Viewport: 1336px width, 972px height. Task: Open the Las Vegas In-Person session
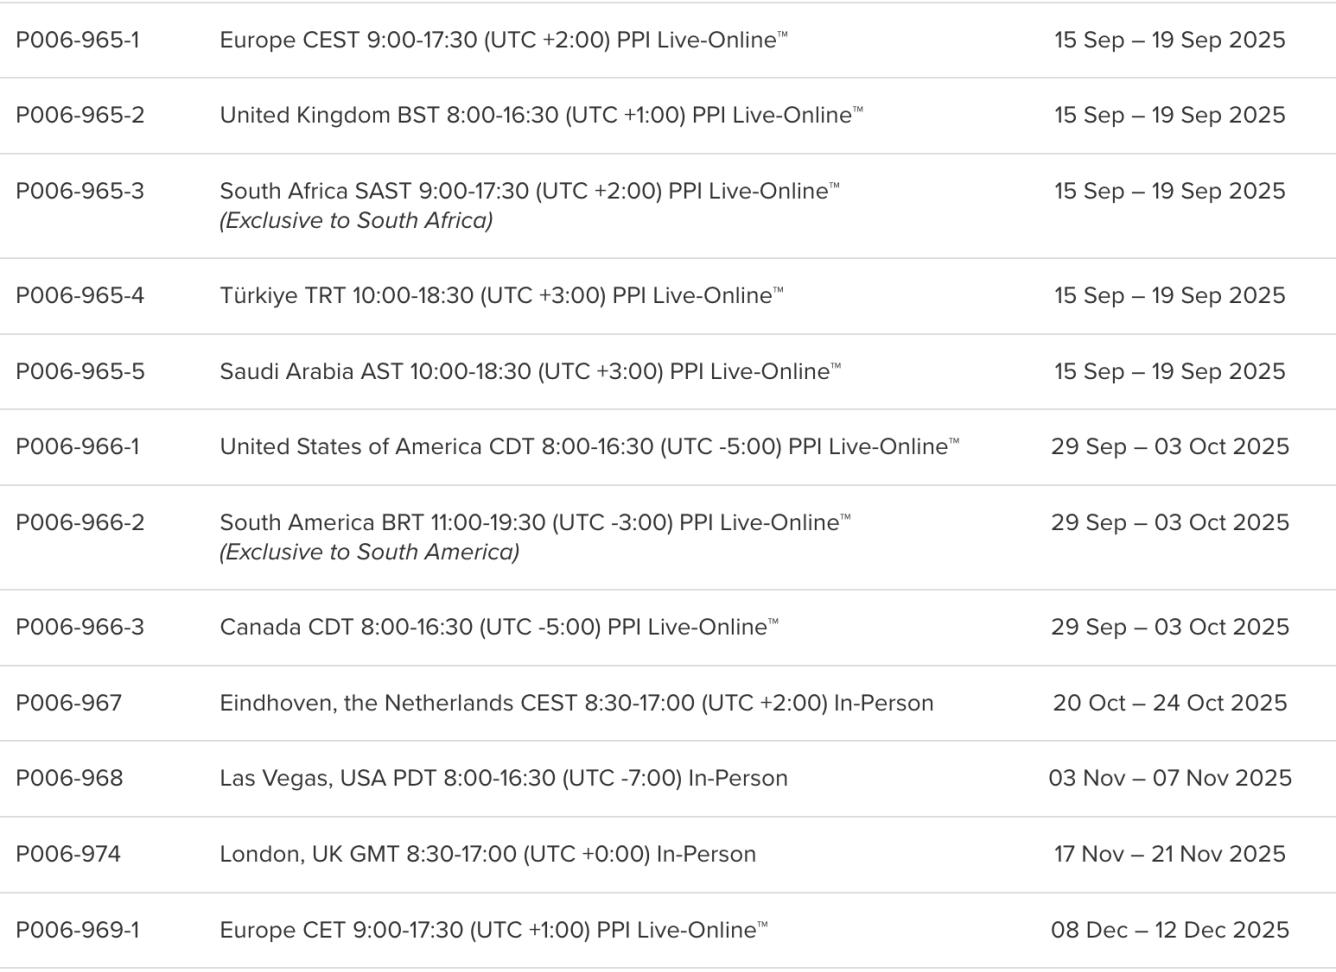point(504,778)
